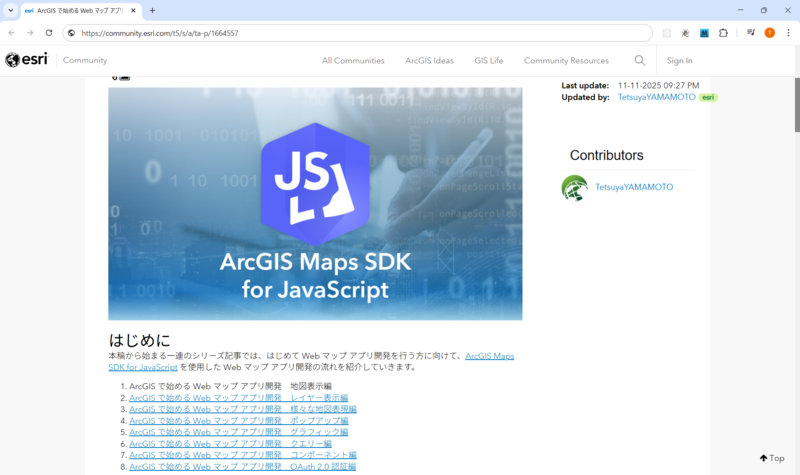
Task: Click the vertical page scrollbar thumb
Action: point(797,105)
